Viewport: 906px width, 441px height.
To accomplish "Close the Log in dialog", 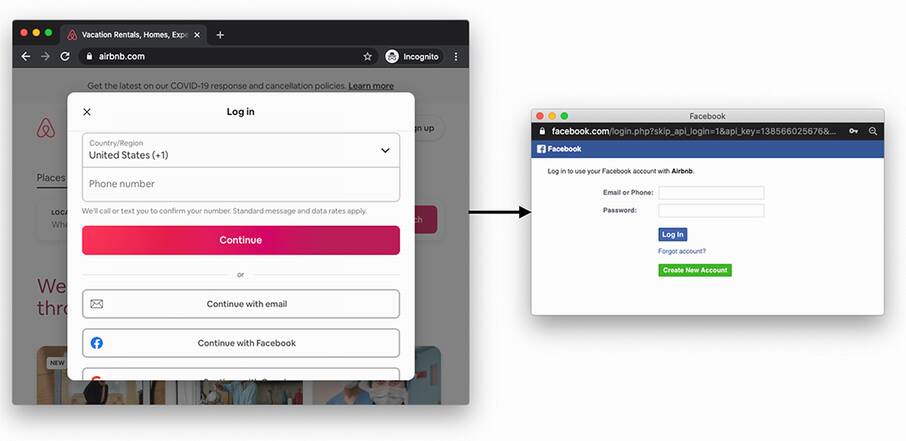I will point(87,112).
